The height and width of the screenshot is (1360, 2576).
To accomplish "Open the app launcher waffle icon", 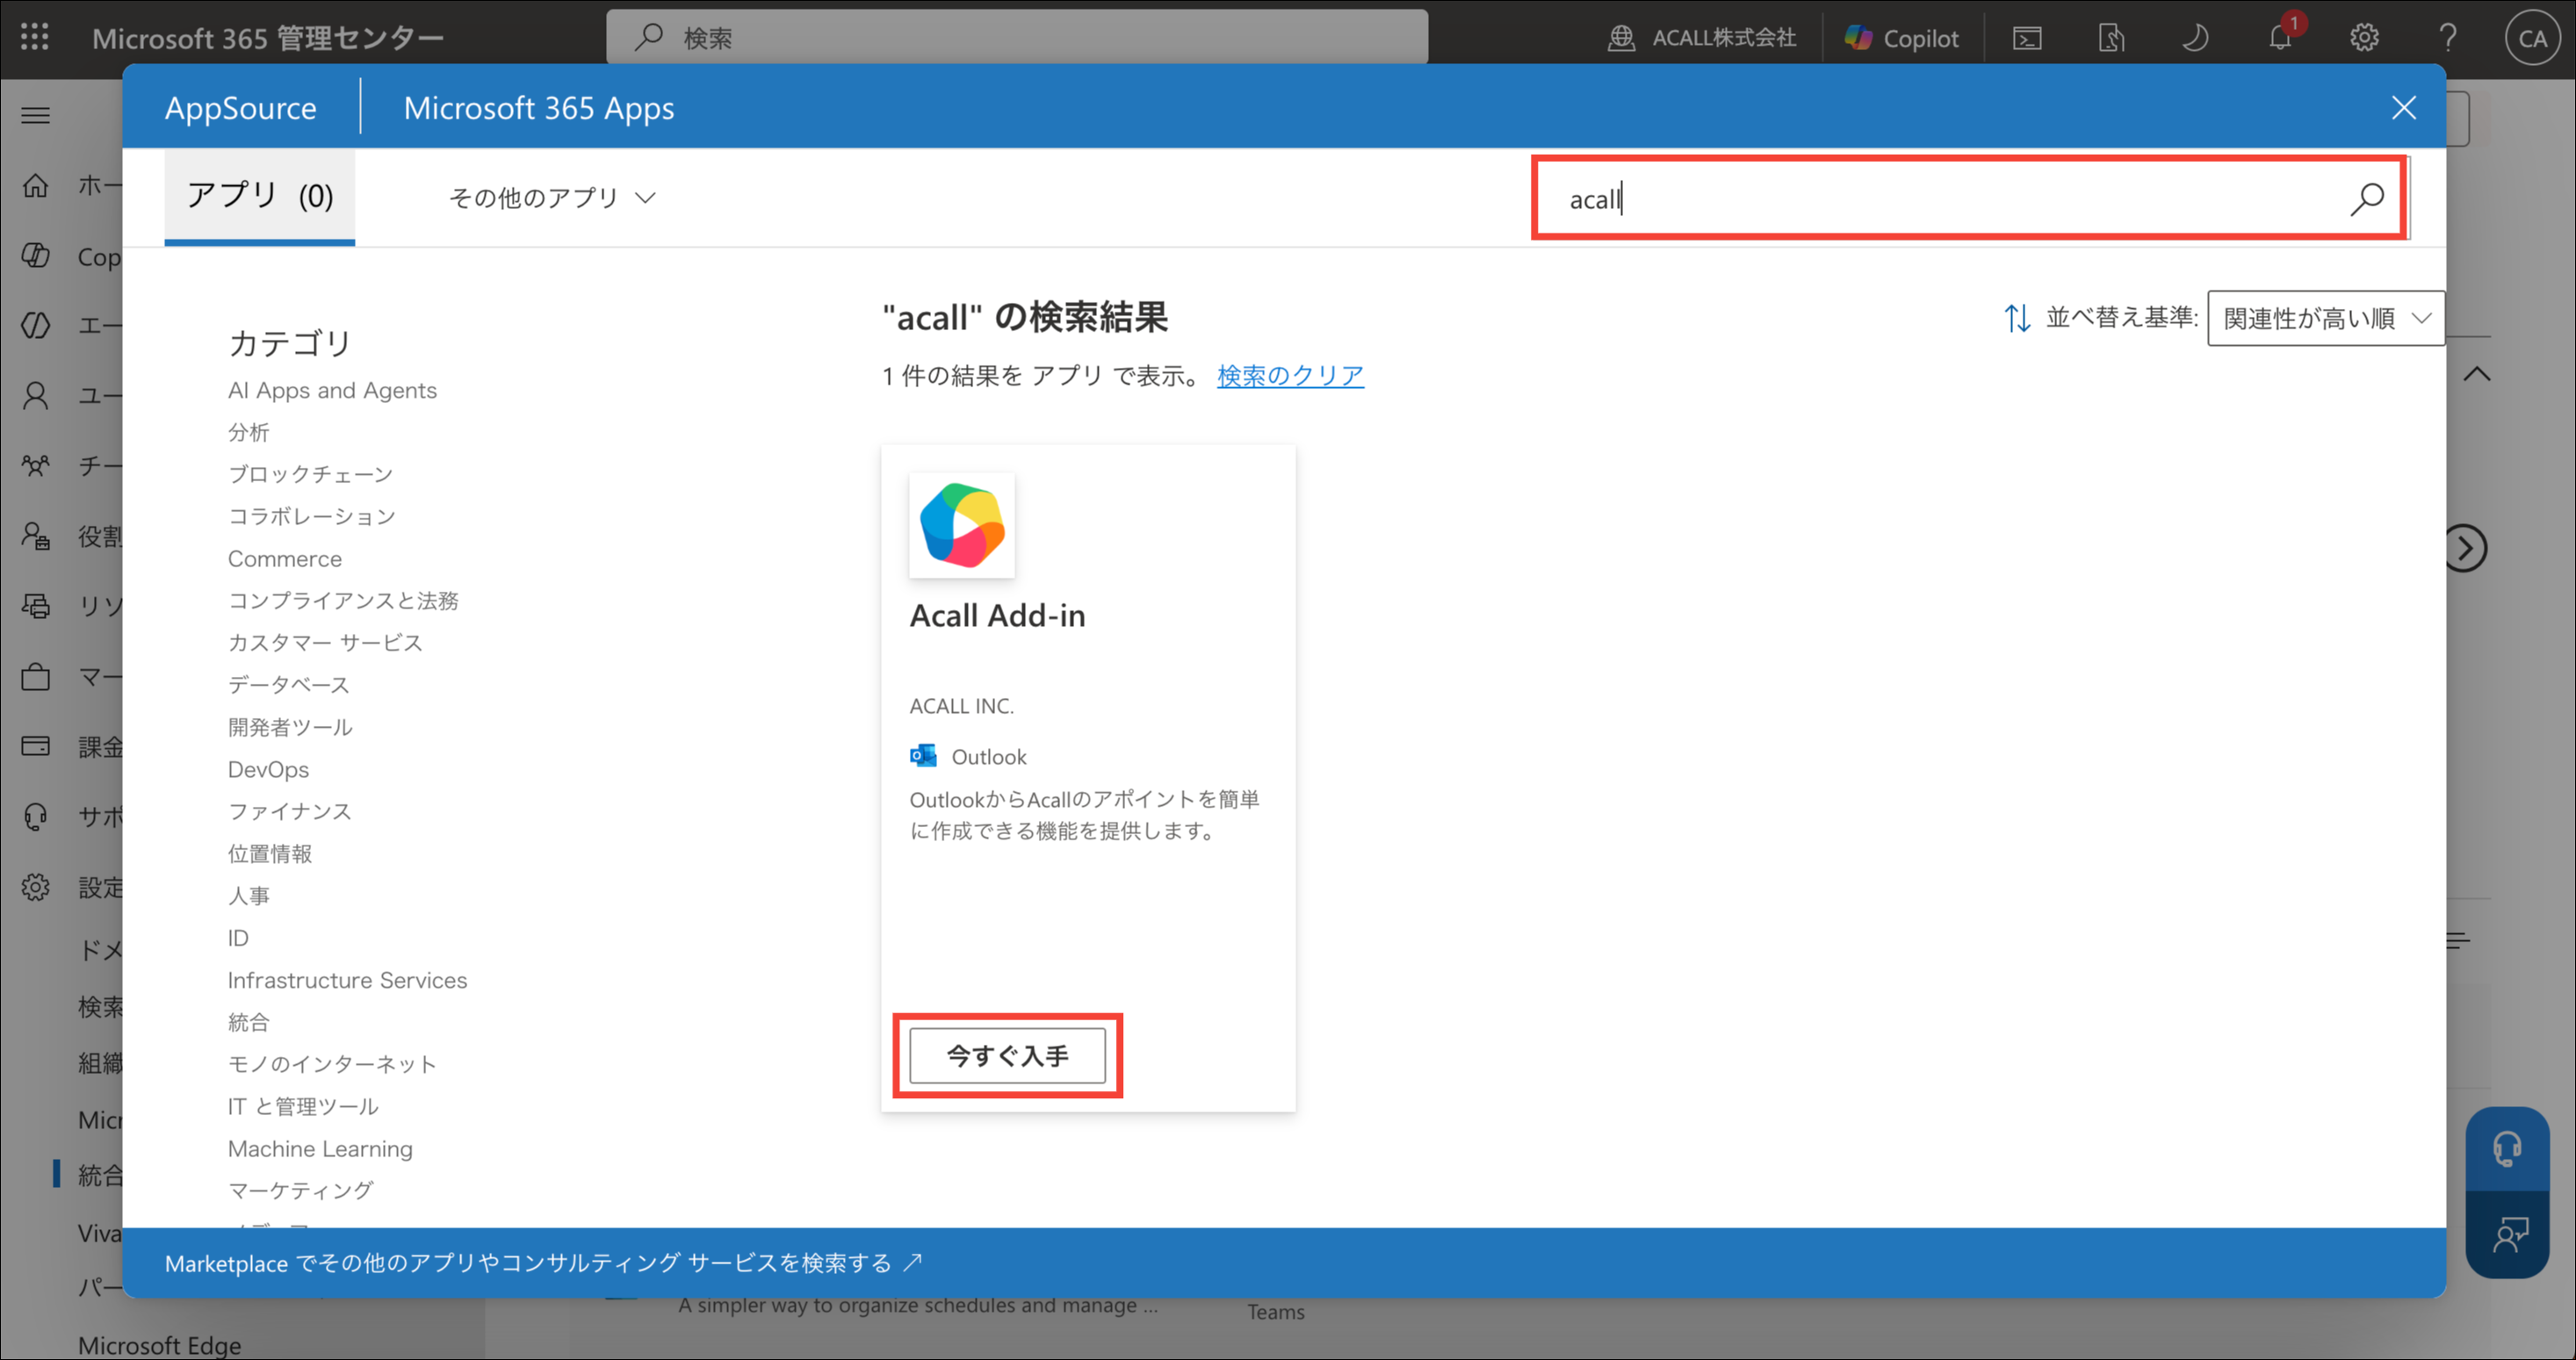I will pyautogui.click(x=35, y=38).
